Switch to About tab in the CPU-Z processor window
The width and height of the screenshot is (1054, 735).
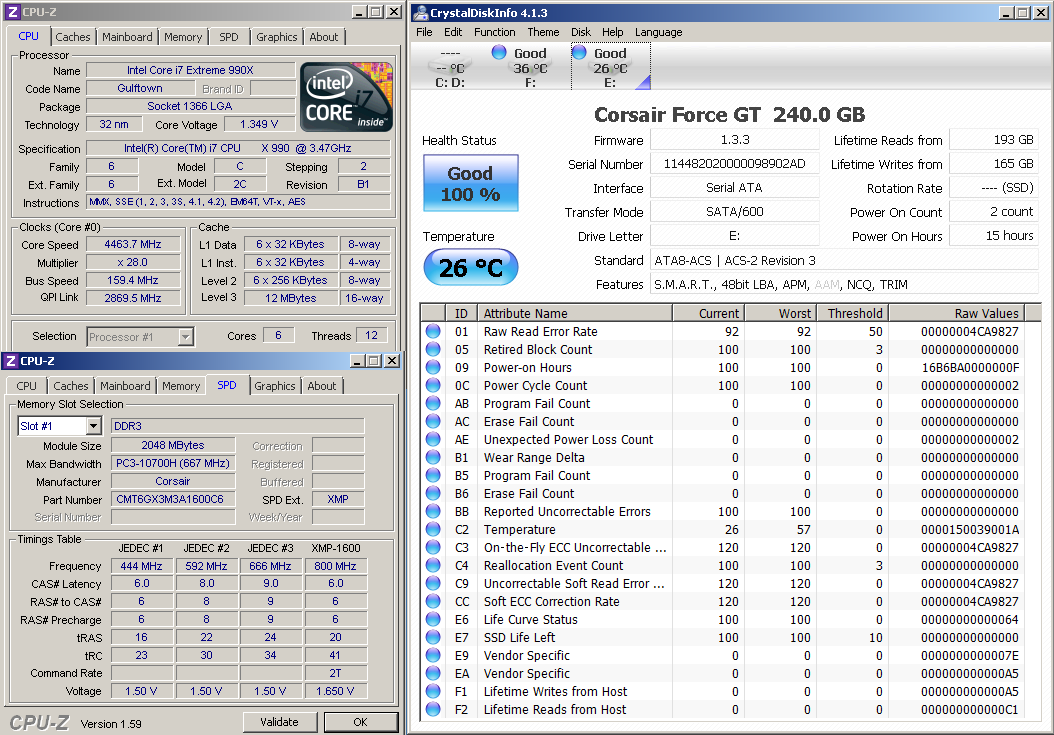click(324, 37)
